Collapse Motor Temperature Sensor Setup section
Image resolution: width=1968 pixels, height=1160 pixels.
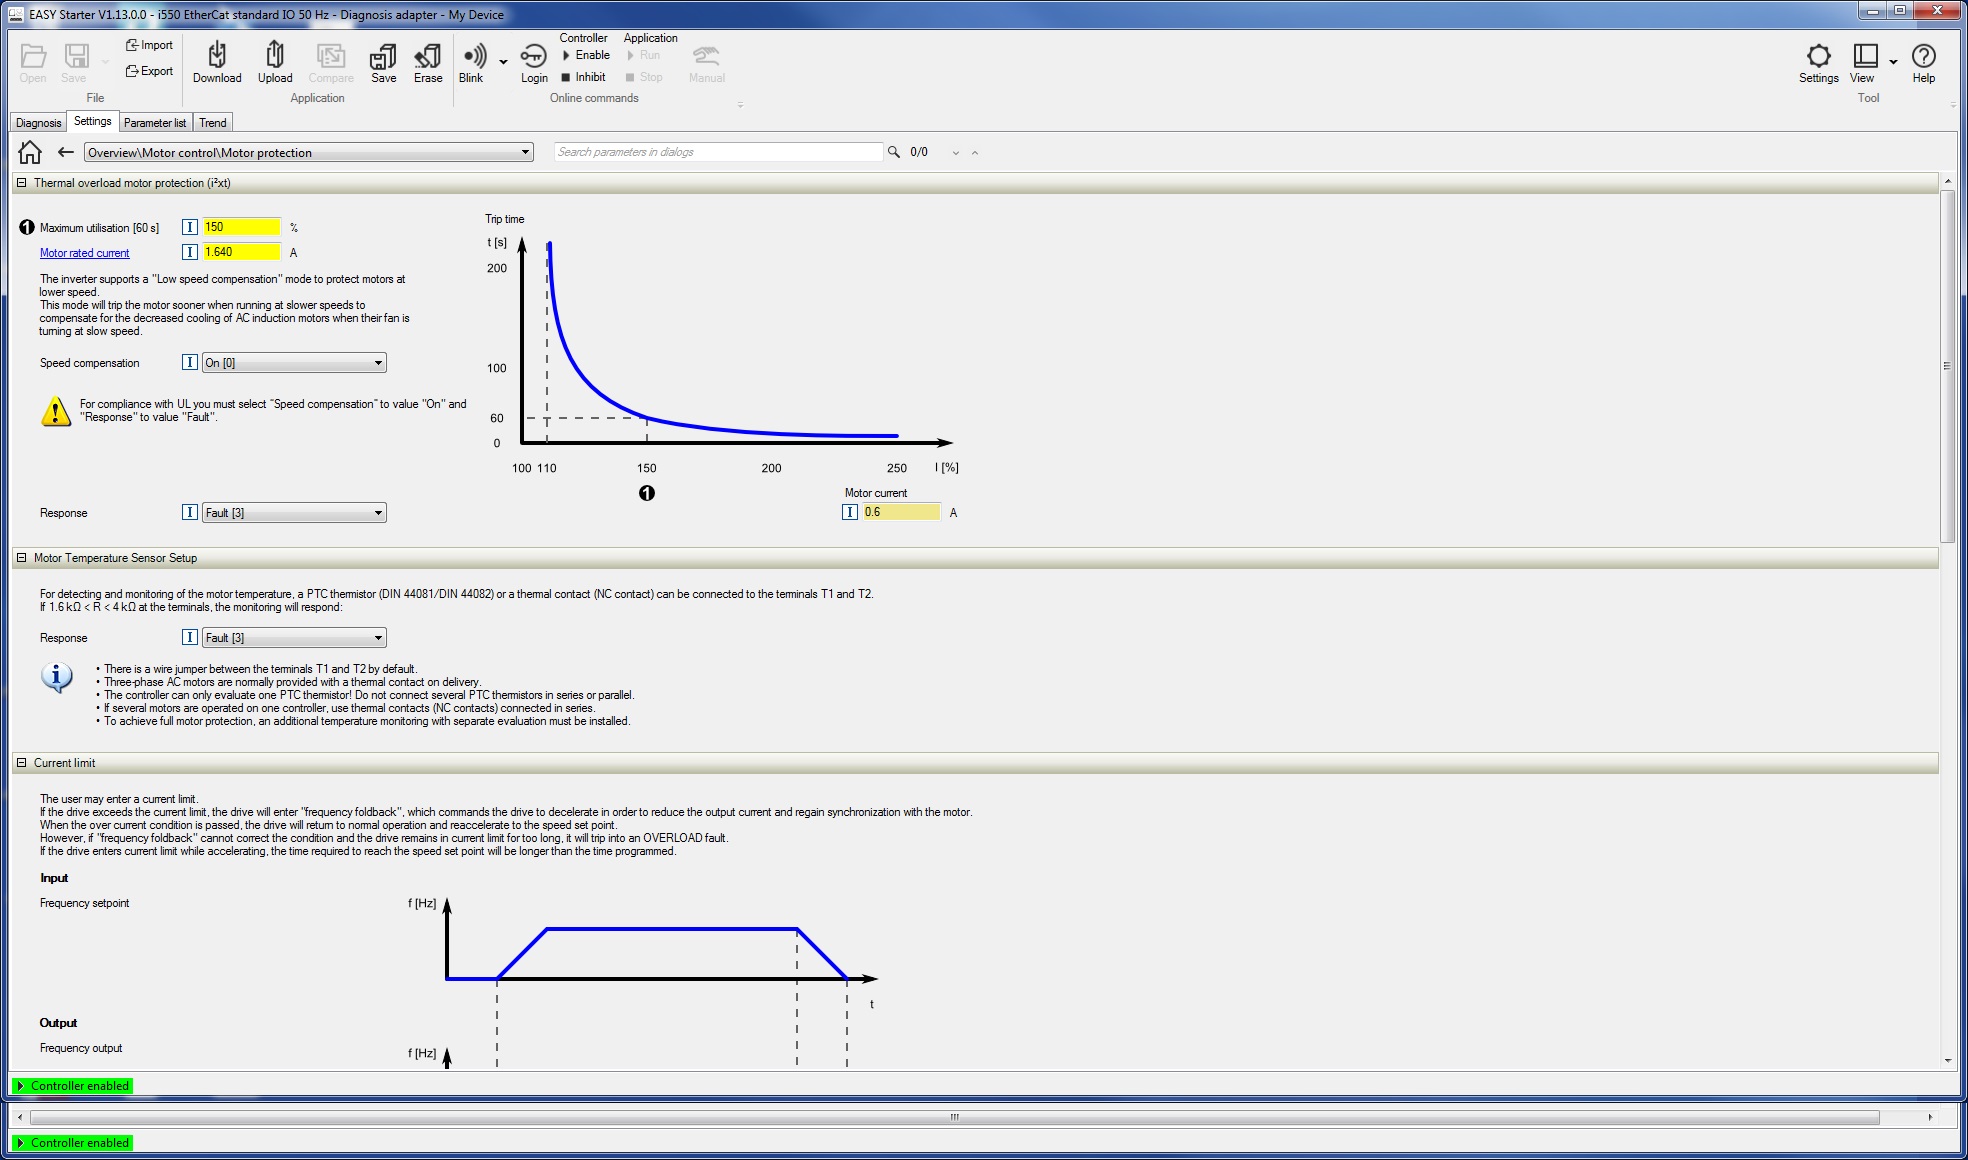[x=21, y=558]
